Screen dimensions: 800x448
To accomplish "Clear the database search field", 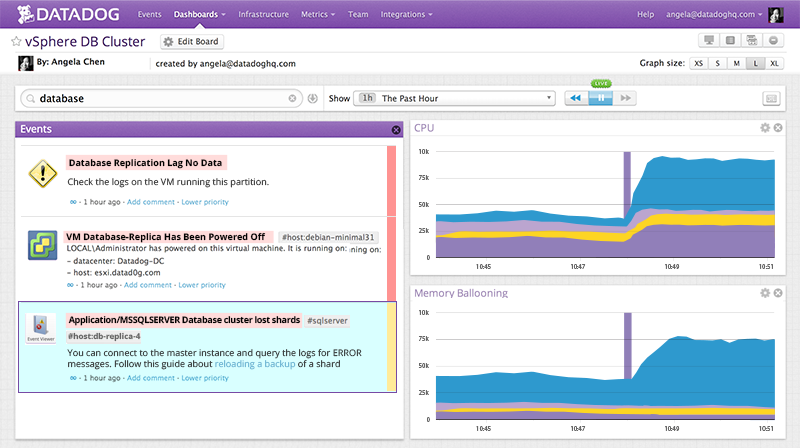I will [x=292, y=98].
